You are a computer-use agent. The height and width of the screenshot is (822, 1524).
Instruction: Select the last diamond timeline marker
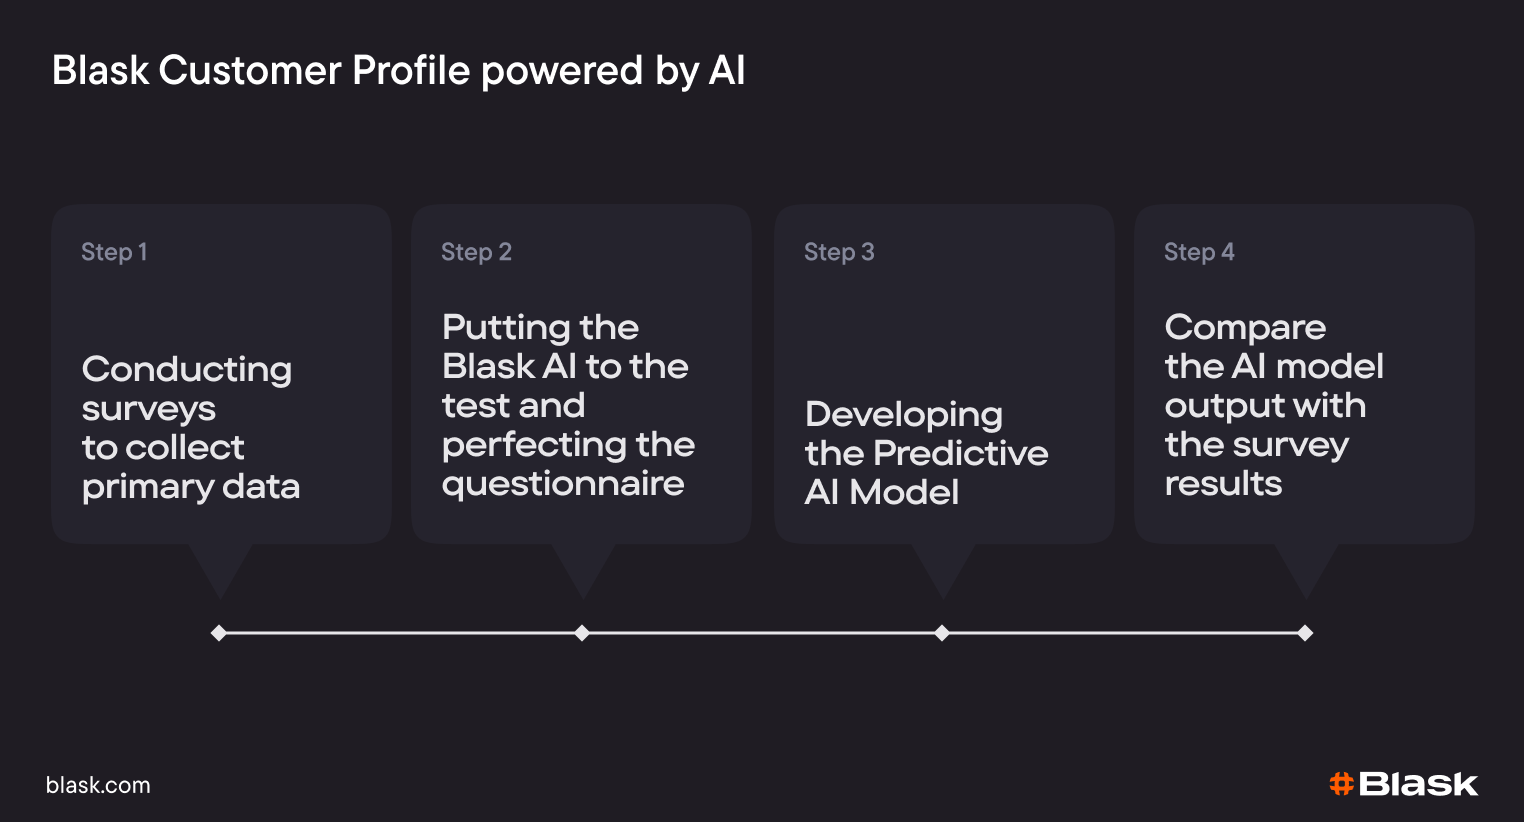tap(1305, 633)
